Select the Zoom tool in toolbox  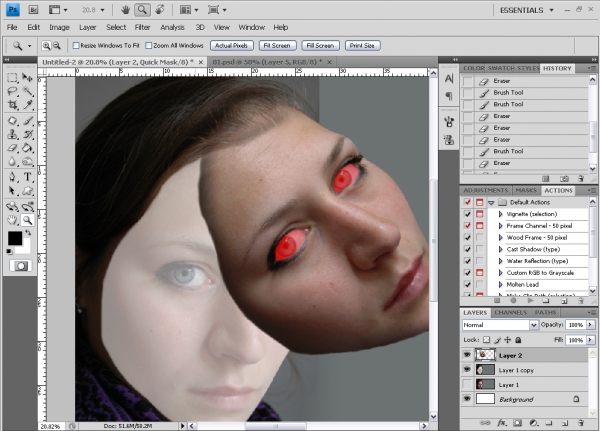click(27, 220)
